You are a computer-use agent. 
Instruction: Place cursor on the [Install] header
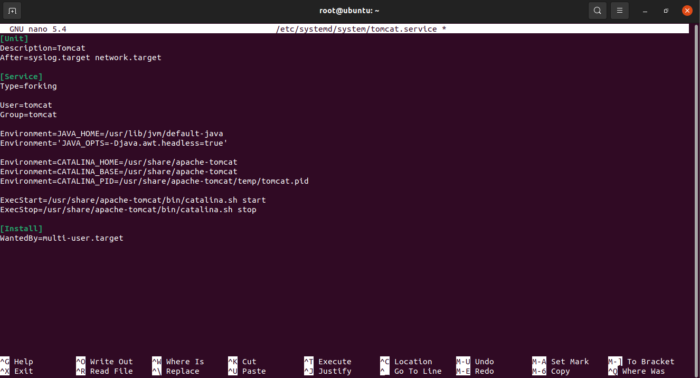[21, 228]
